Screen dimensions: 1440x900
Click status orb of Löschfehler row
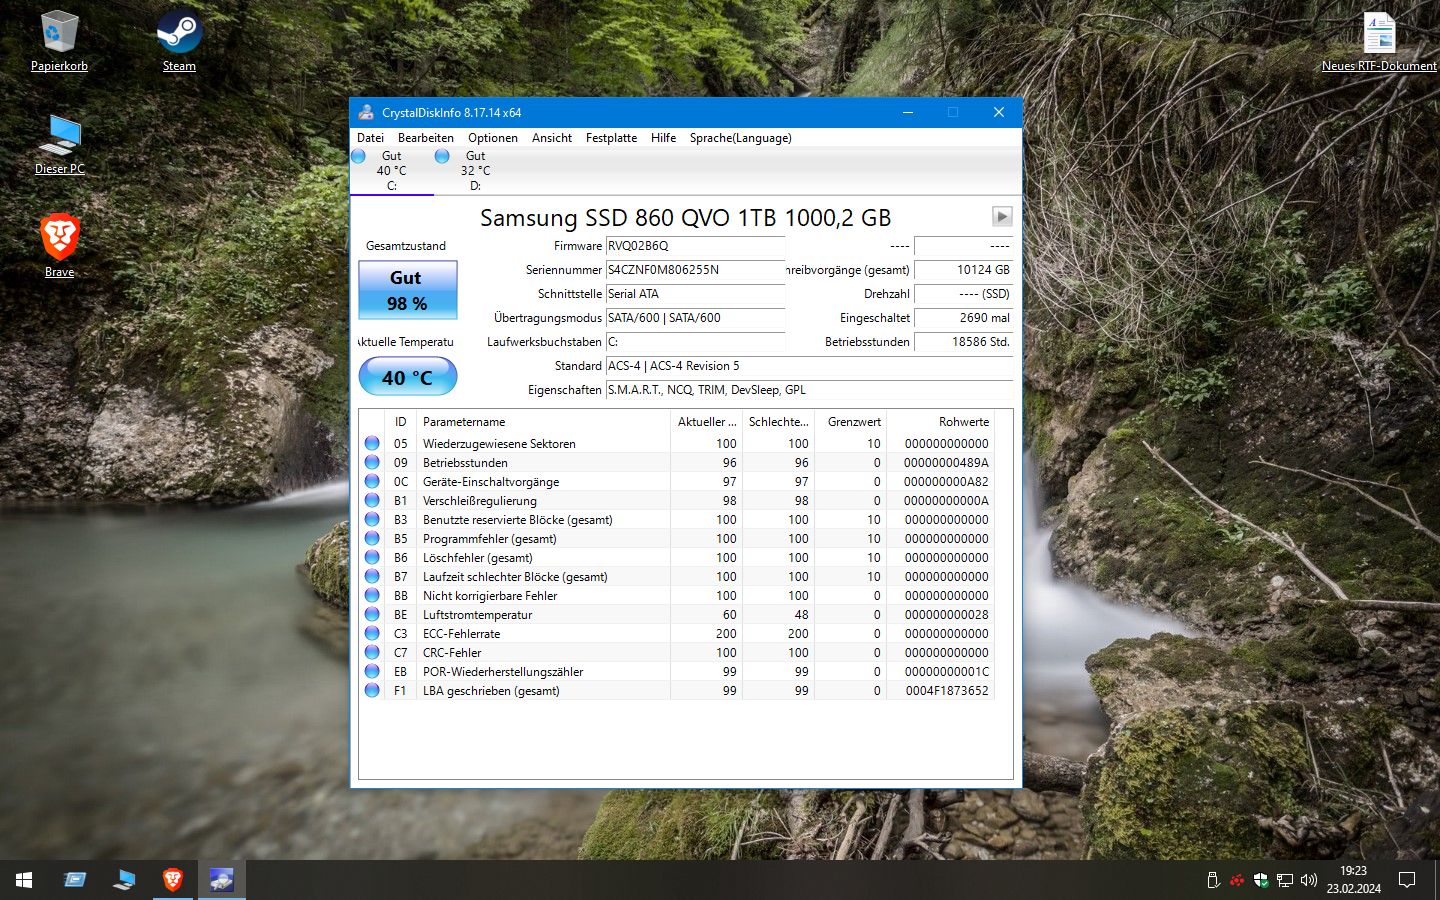tap(372, 557)
